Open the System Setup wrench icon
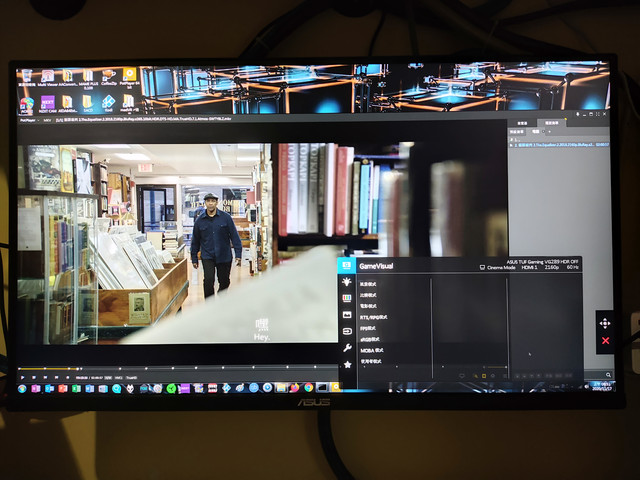 pos(347,348)
